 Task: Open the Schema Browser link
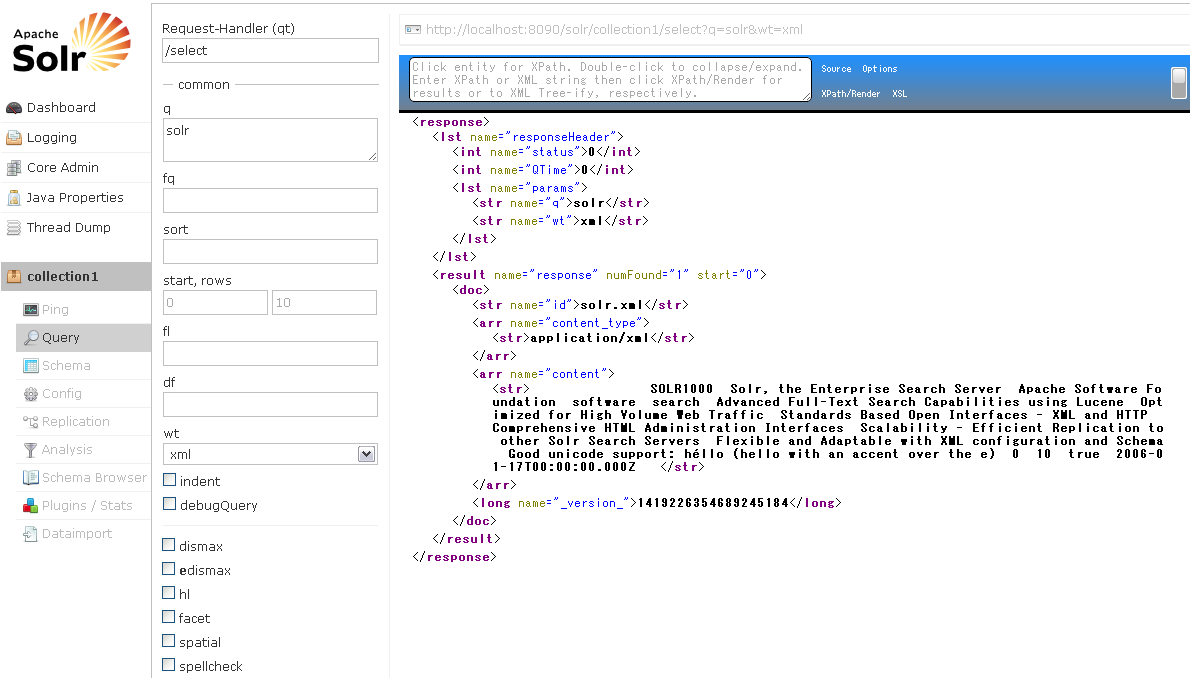click(x=94, y=478)
